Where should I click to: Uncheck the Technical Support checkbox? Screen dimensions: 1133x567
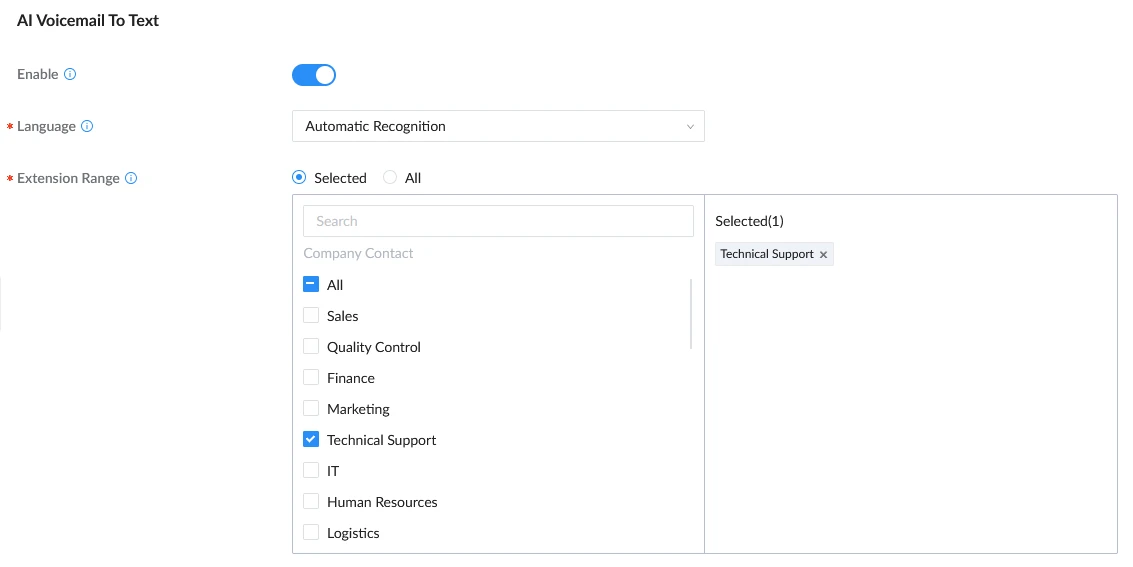point(311,439)
